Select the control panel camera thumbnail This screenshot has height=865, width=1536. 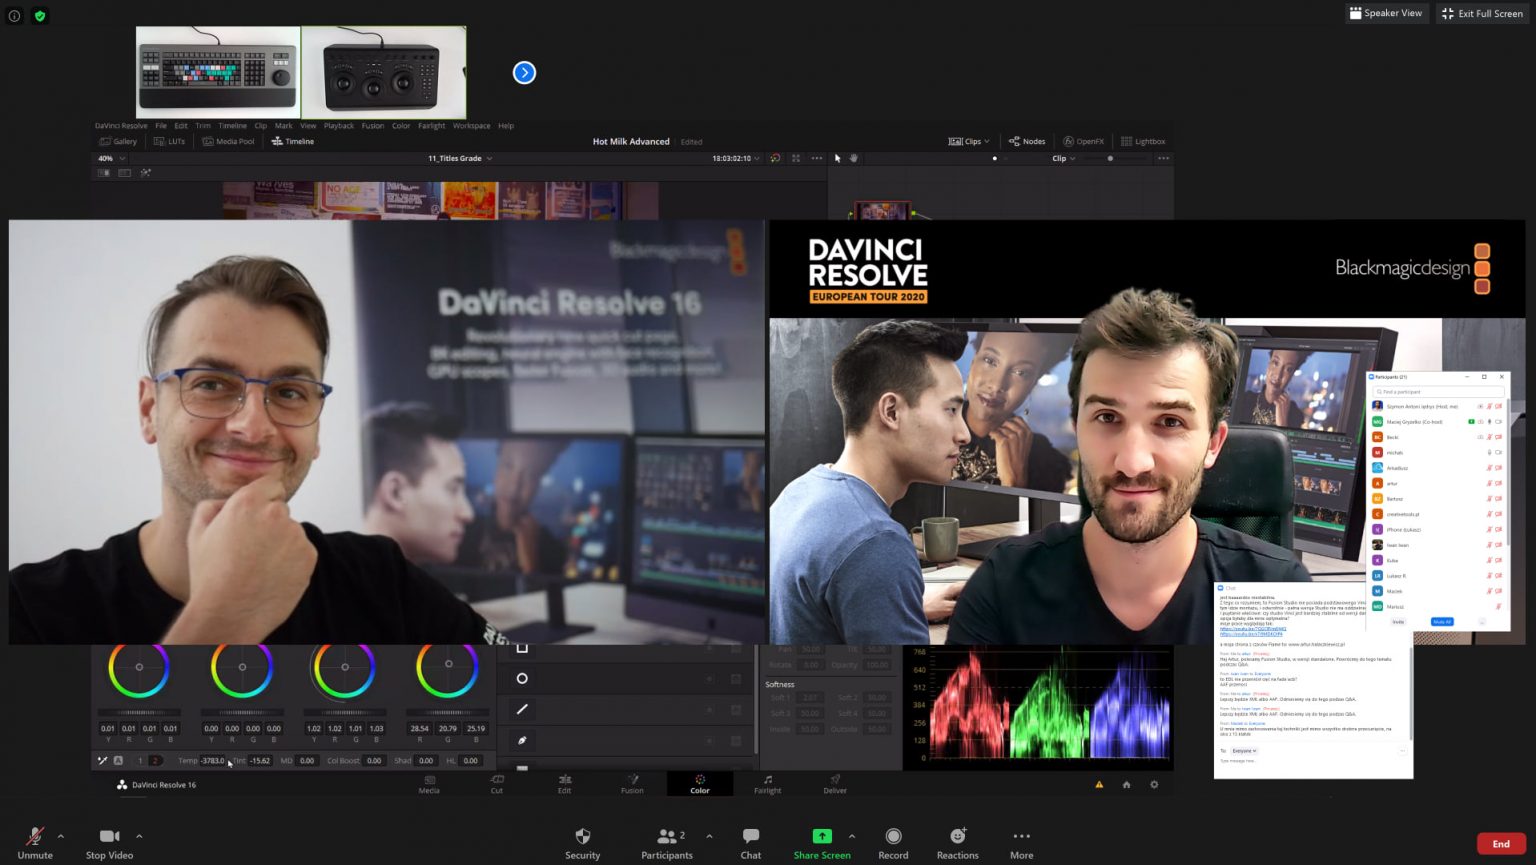point(384,73)
